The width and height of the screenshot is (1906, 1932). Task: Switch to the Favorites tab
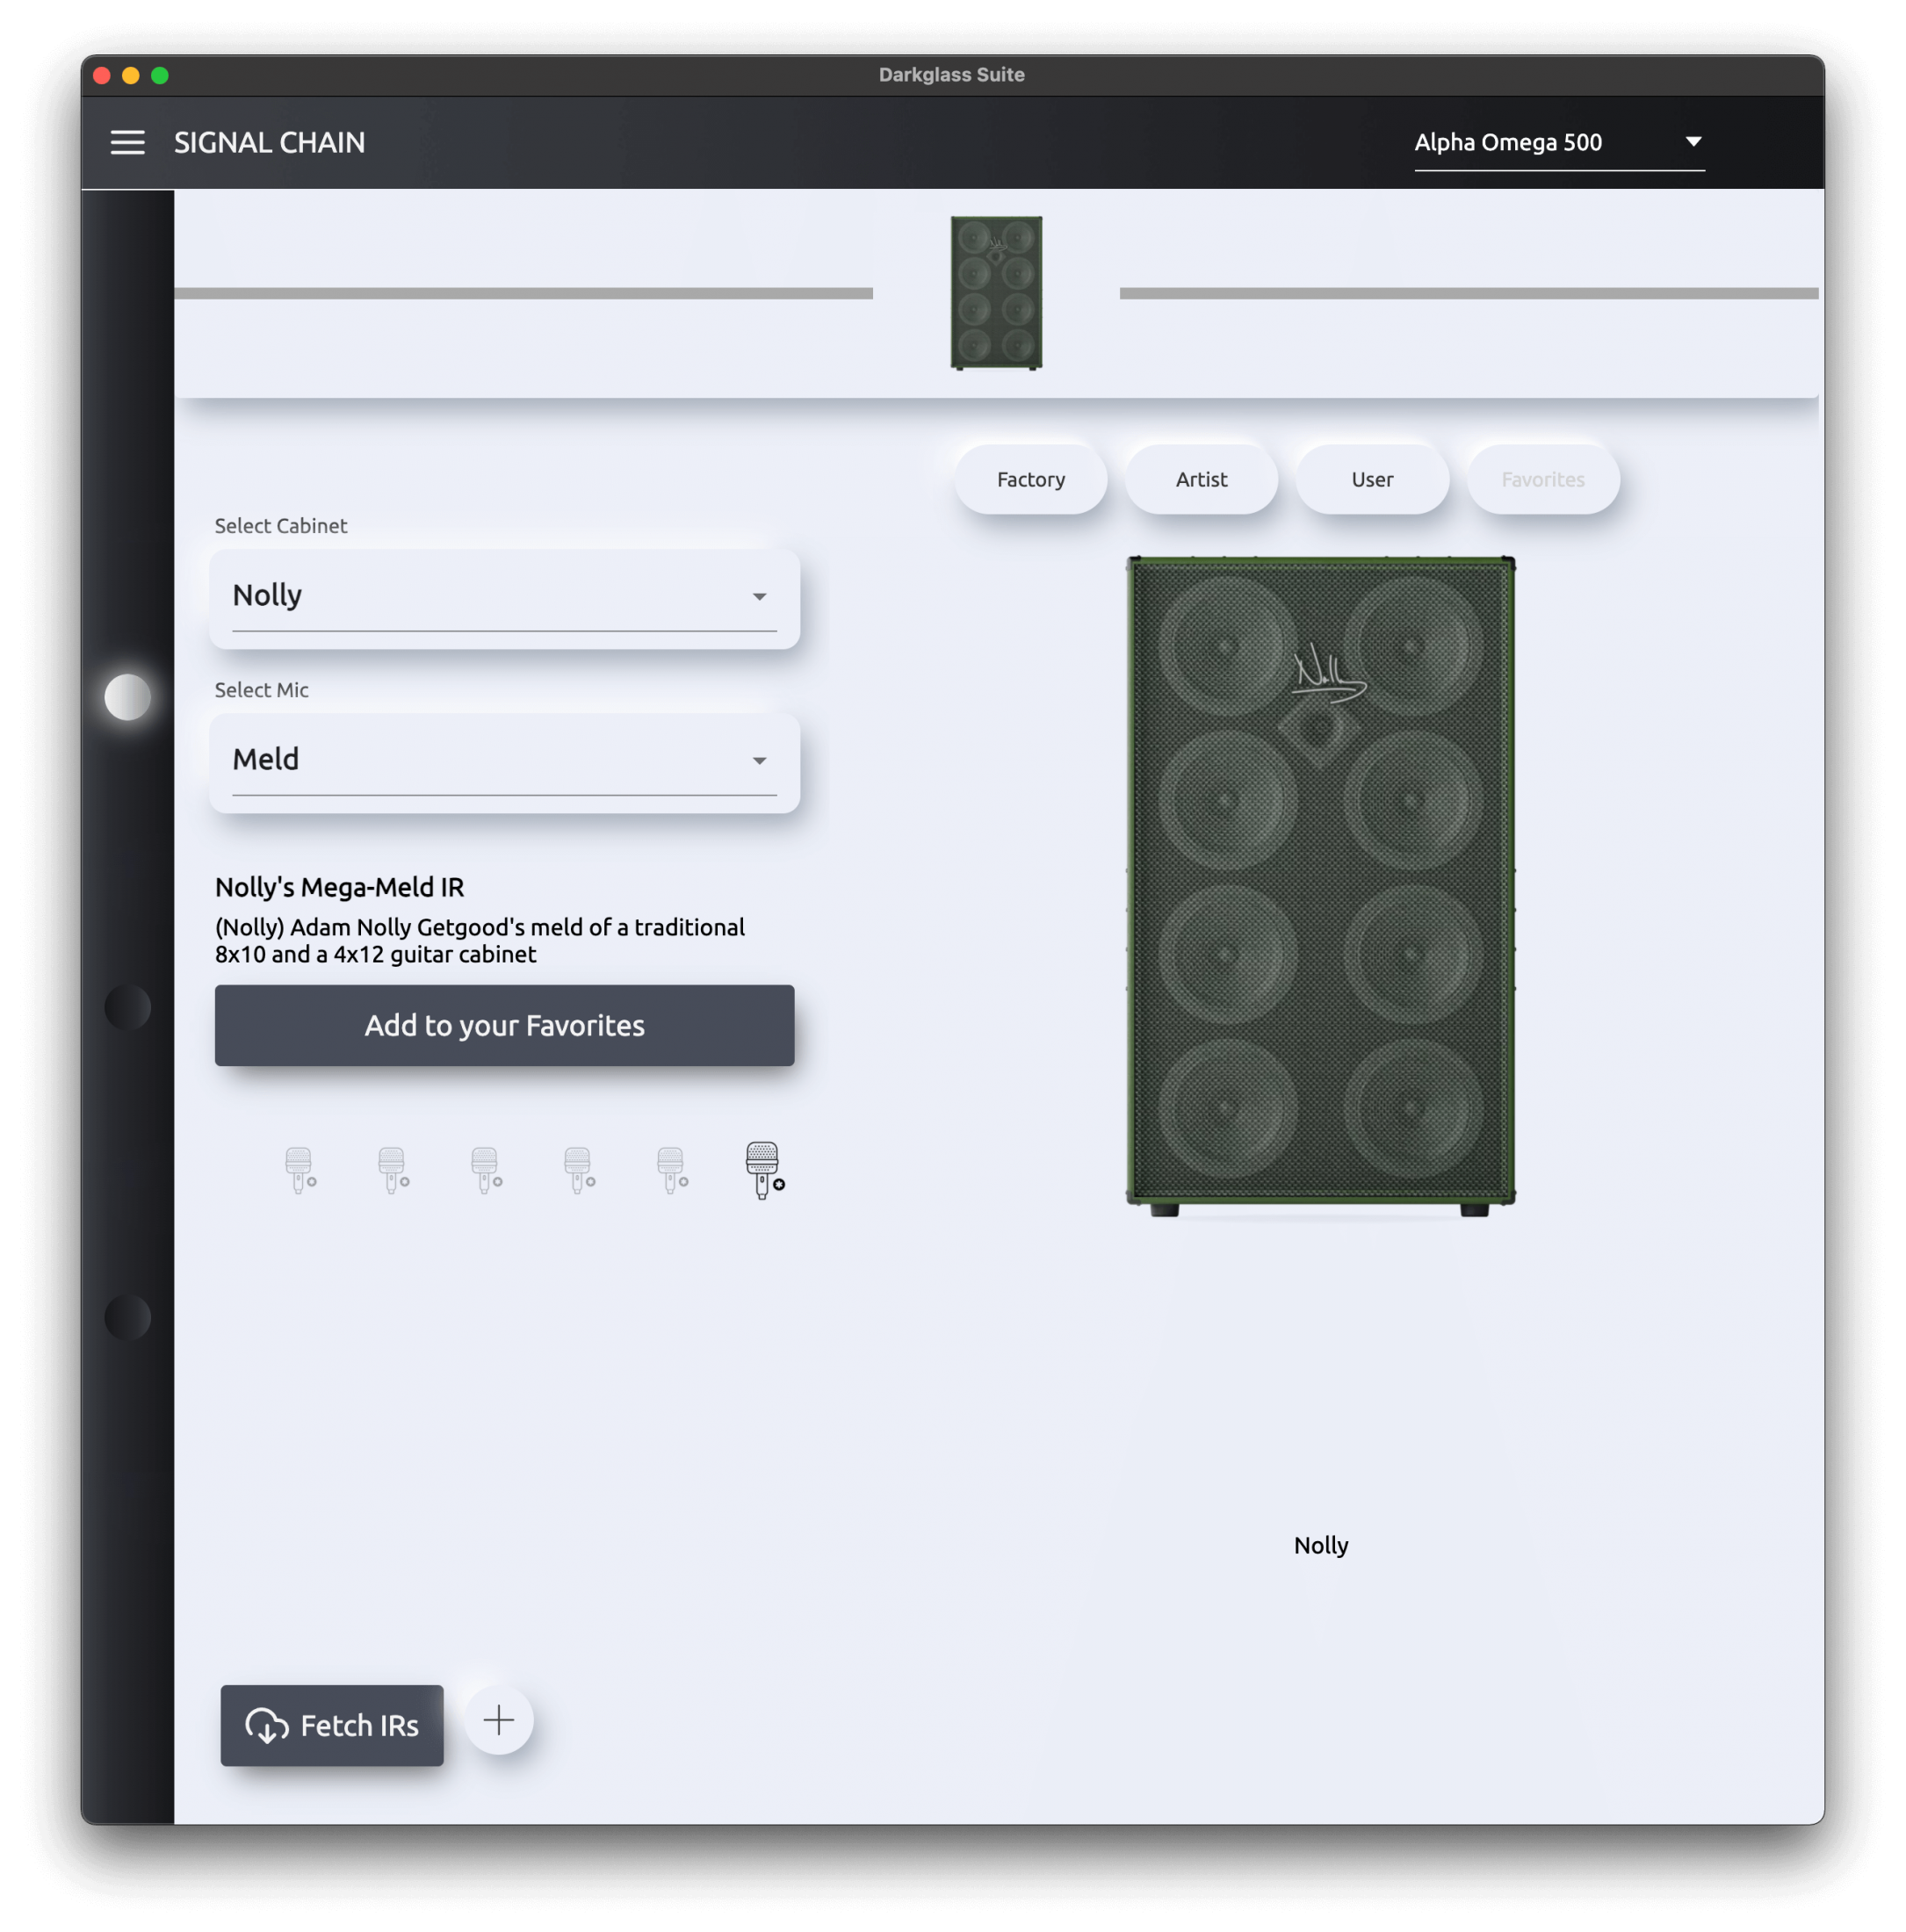(1542, 479)
